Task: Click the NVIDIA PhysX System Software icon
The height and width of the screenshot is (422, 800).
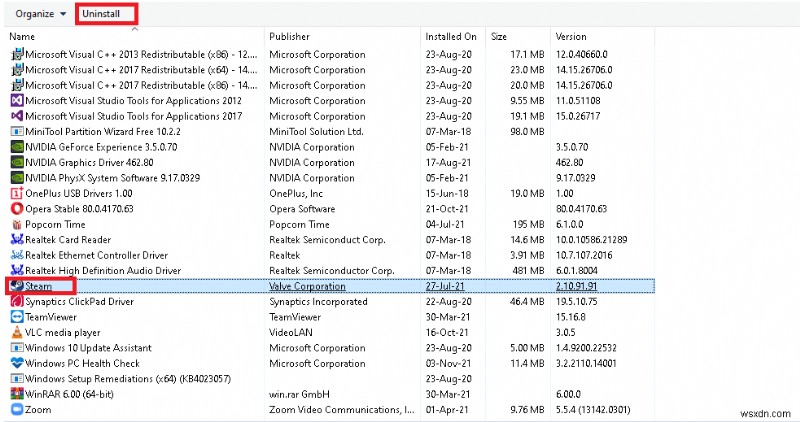Action: [x=17, y=178]
